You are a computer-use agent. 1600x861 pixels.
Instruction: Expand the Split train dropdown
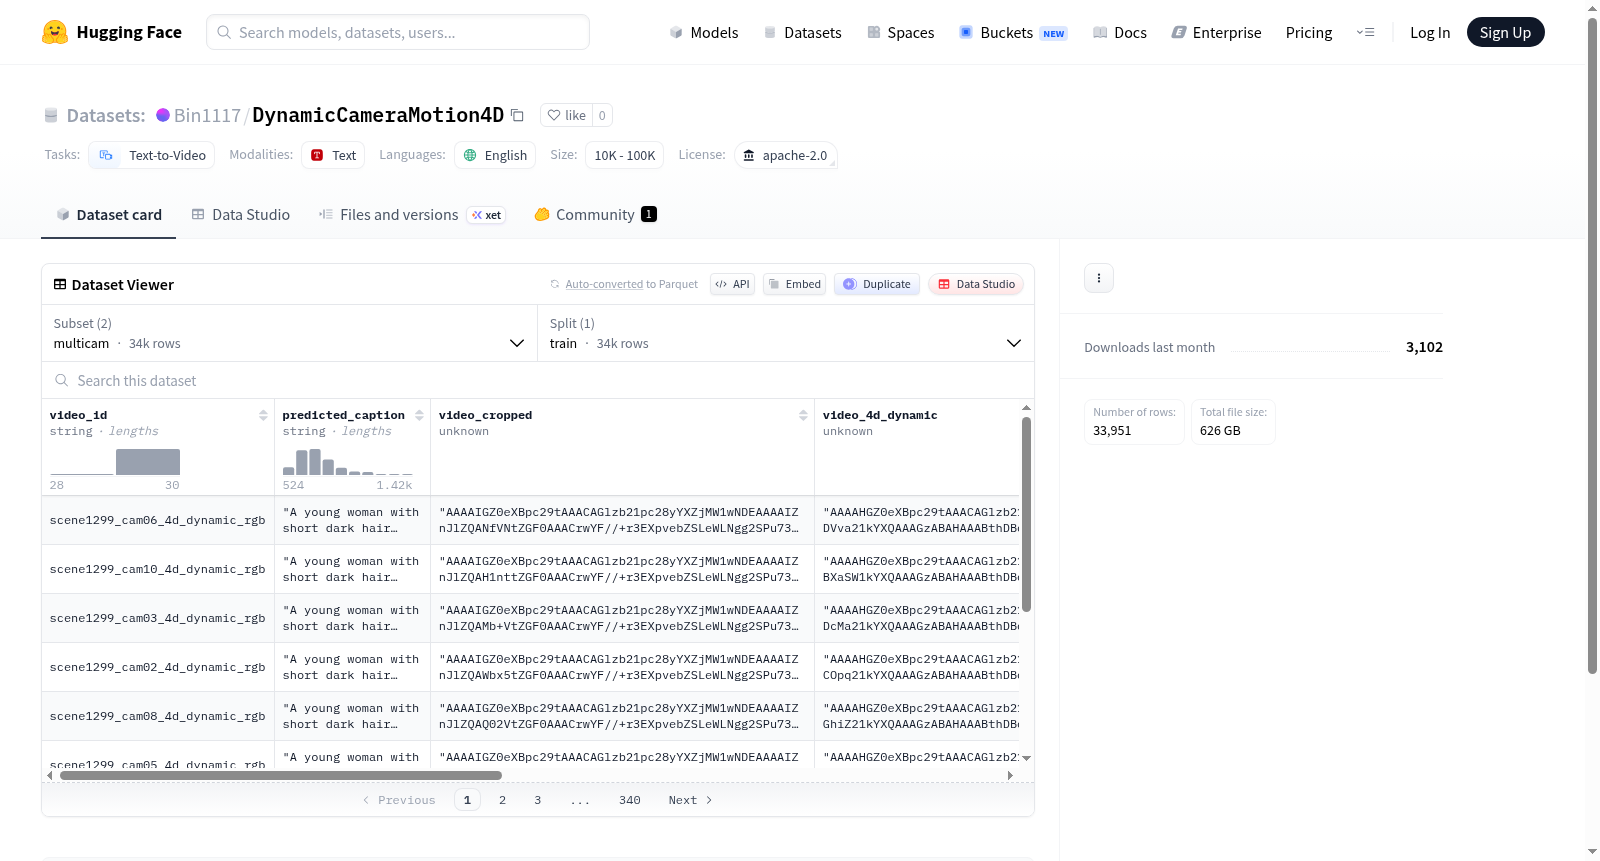click(786, 333)
